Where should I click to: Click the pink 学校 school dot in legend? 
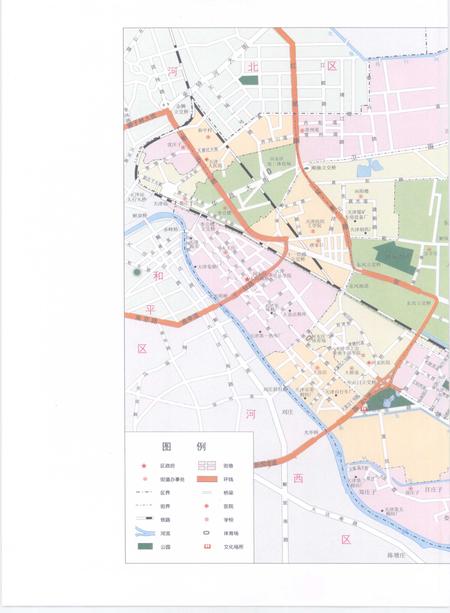(x=207, y=519)
